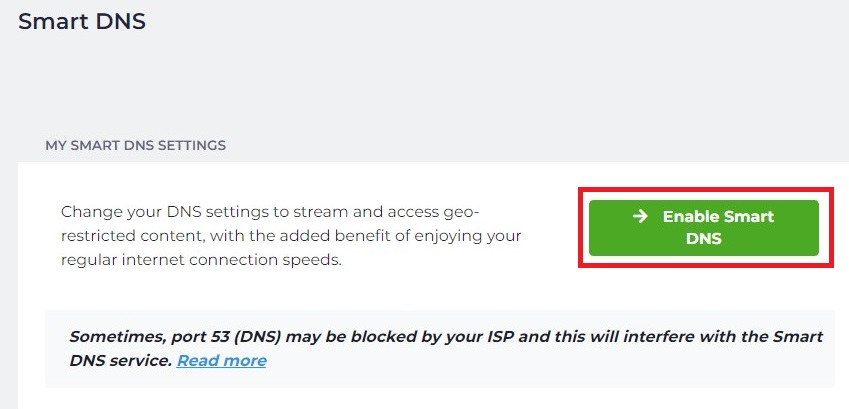This screenshot has width=849, height=409.
Task: Click 'Change your DNS settings' opening text
Action: (x=165, y=212)
